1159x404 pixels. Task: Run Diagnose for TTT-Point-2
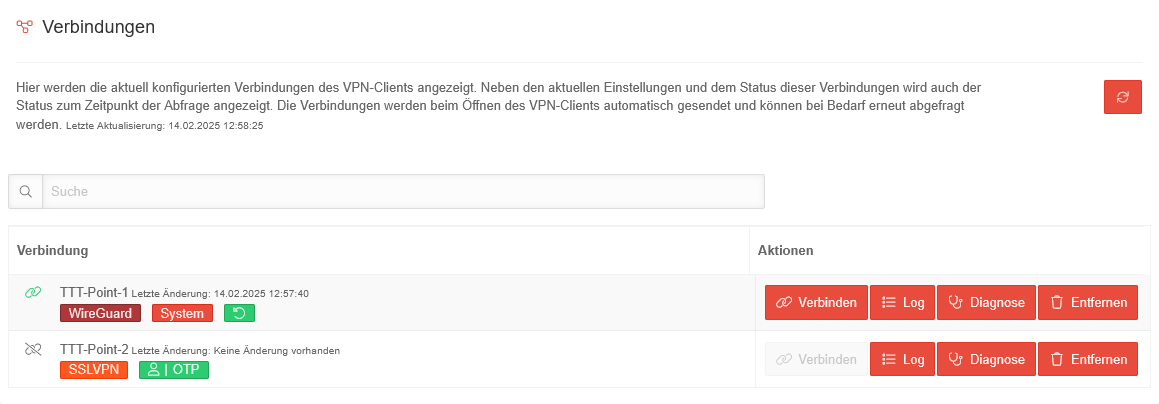point(986,359)
